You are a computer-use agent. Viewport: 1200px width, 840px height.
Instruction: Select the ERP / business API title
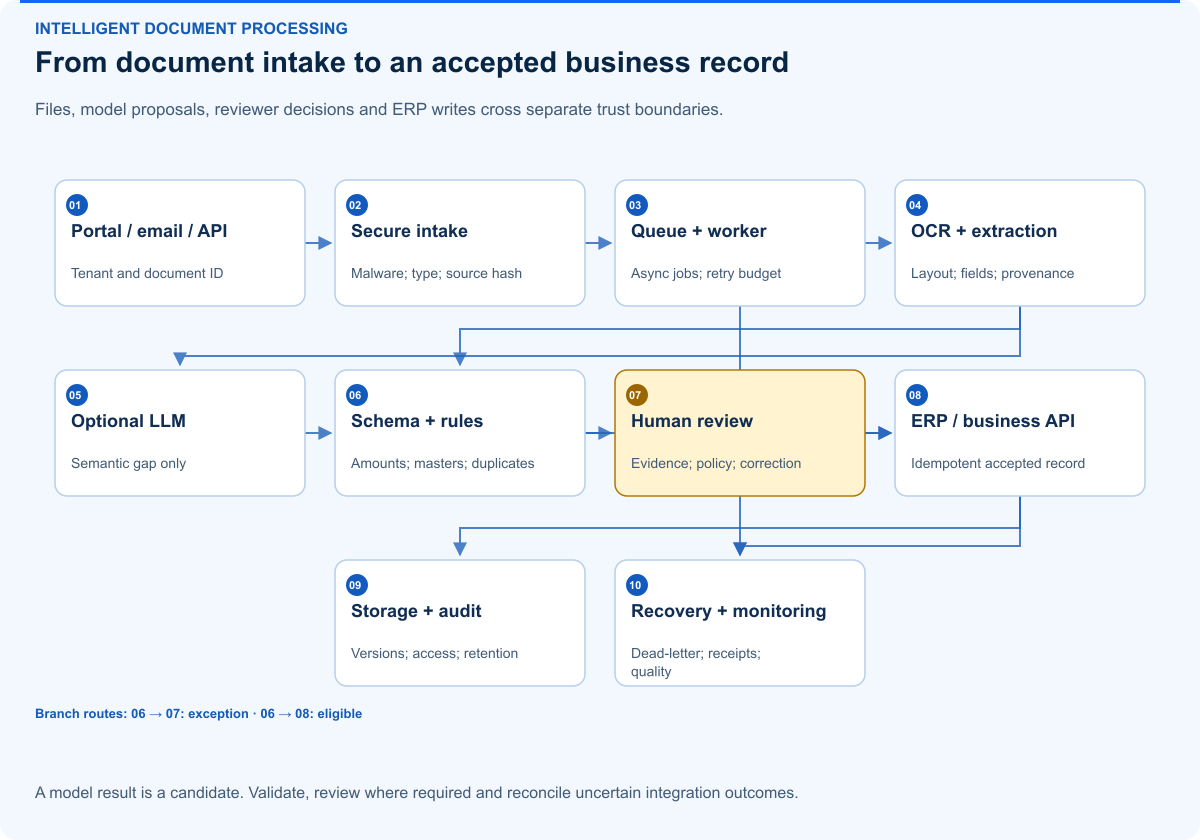(993, 421)
